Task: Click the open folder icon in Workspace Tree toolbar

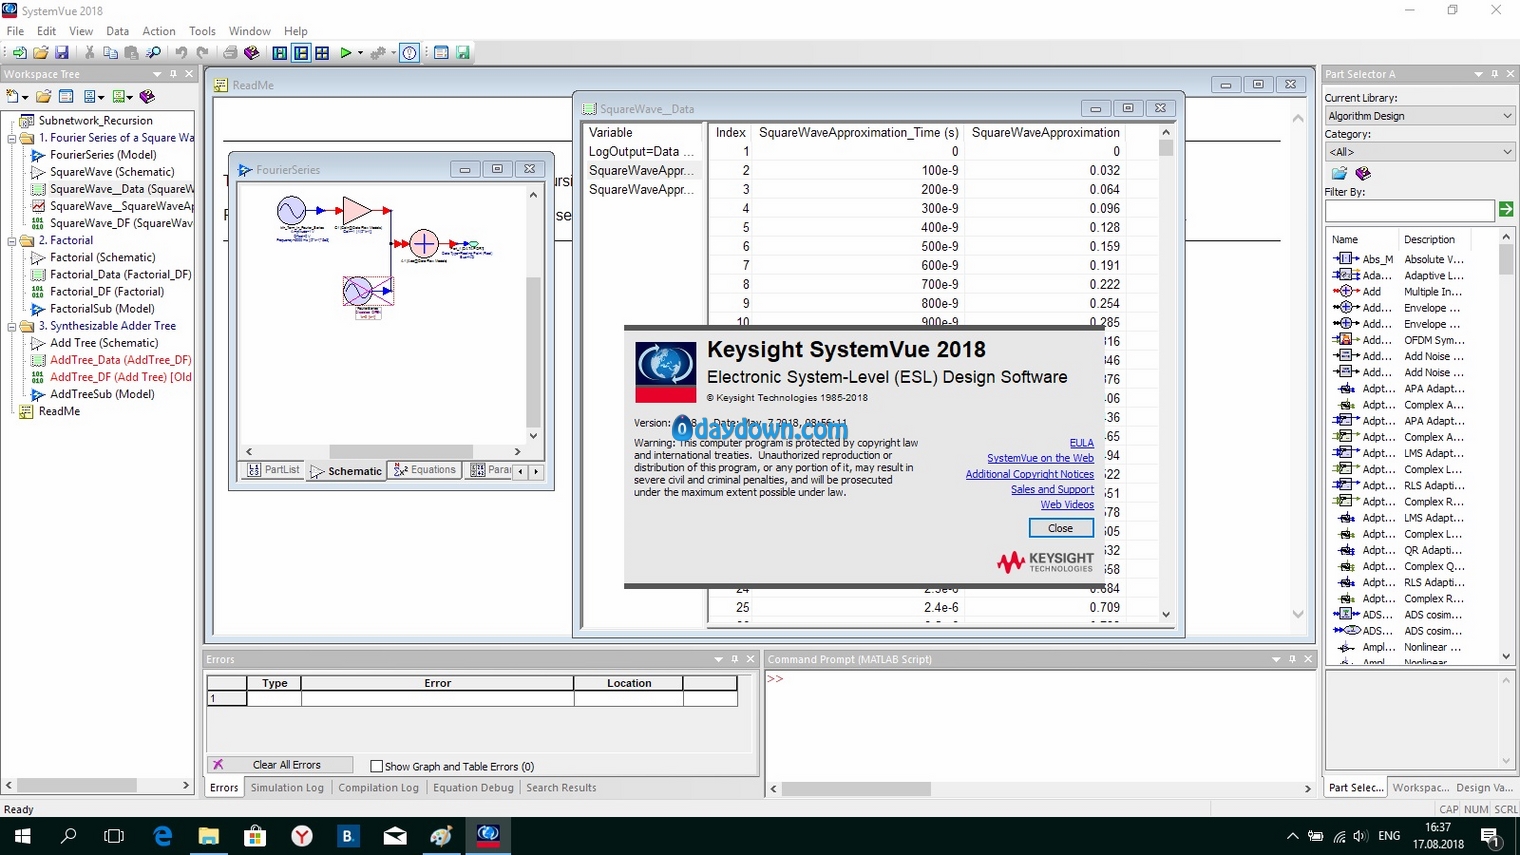Action: click(x=43, y=96)
